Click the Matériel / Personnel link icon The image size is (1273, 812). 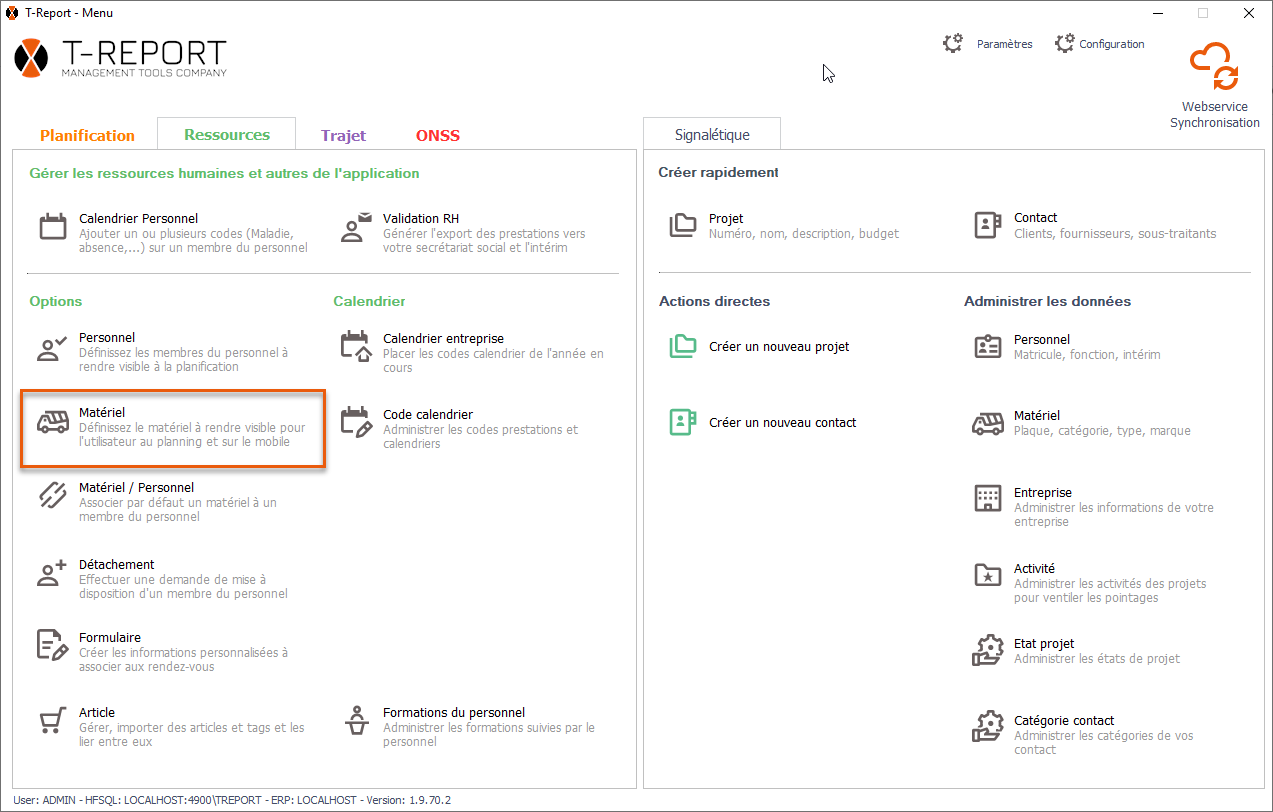click(x=53, y=496)
